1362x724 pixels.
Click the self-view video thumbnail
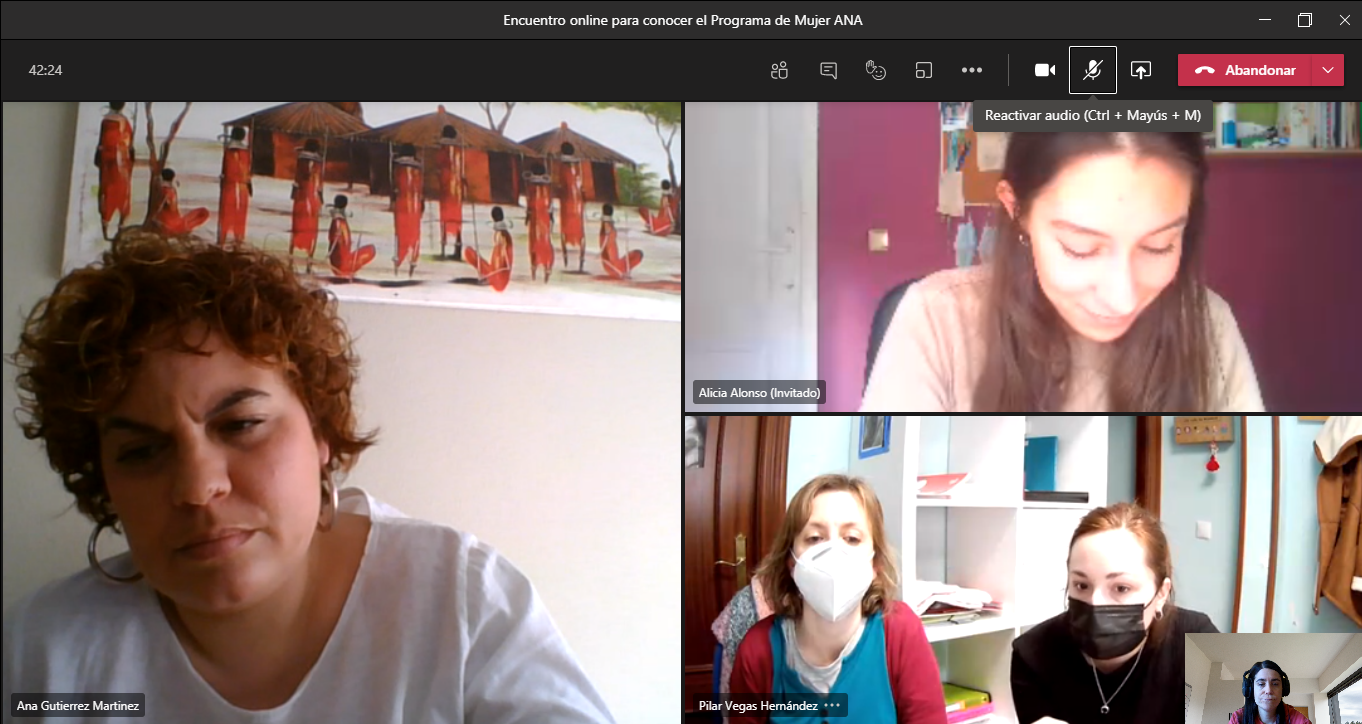tap(1273, 678)
